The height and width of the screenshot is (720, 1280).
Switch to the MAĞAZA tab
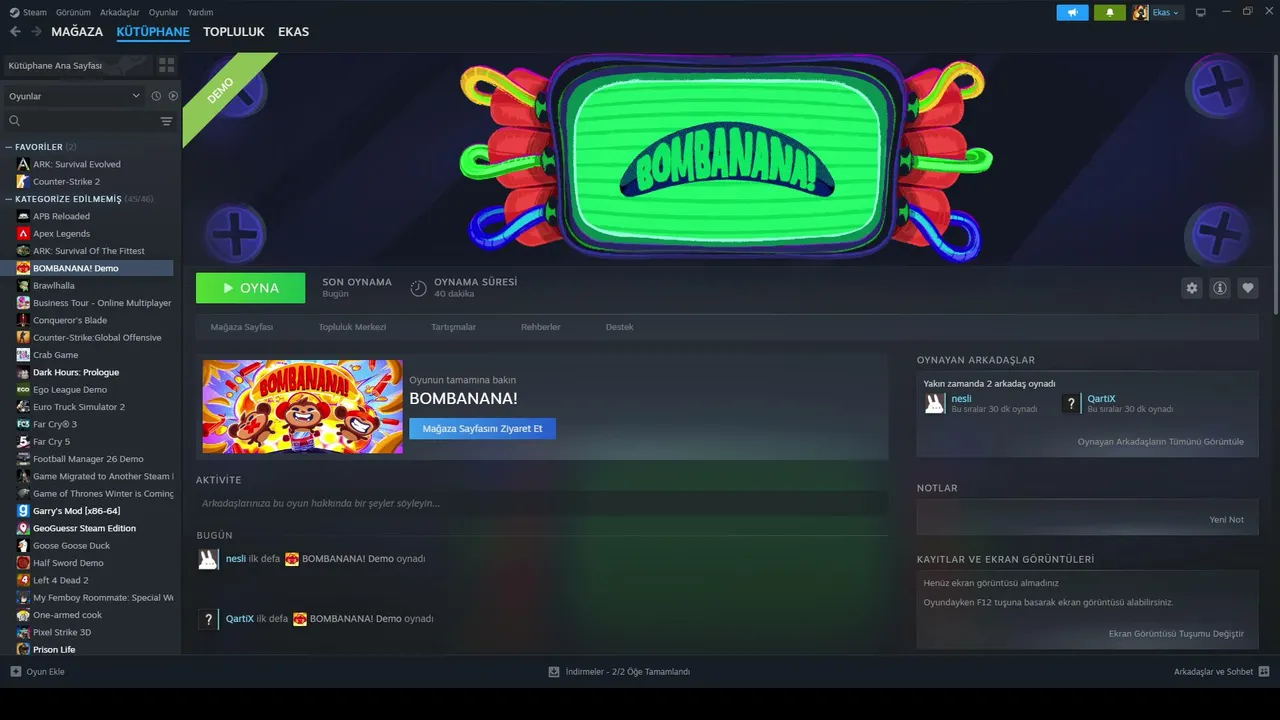click(77, 32)
